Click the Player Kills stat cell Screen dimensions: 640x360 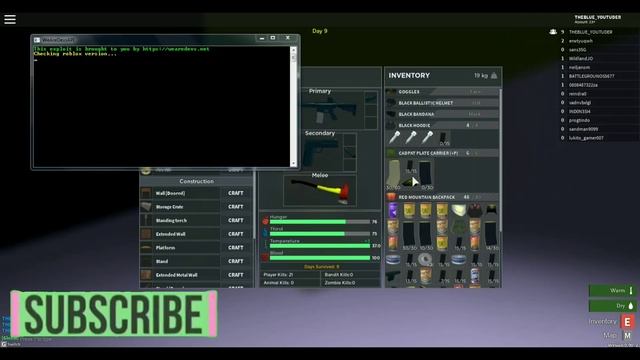tap(290, 275)
